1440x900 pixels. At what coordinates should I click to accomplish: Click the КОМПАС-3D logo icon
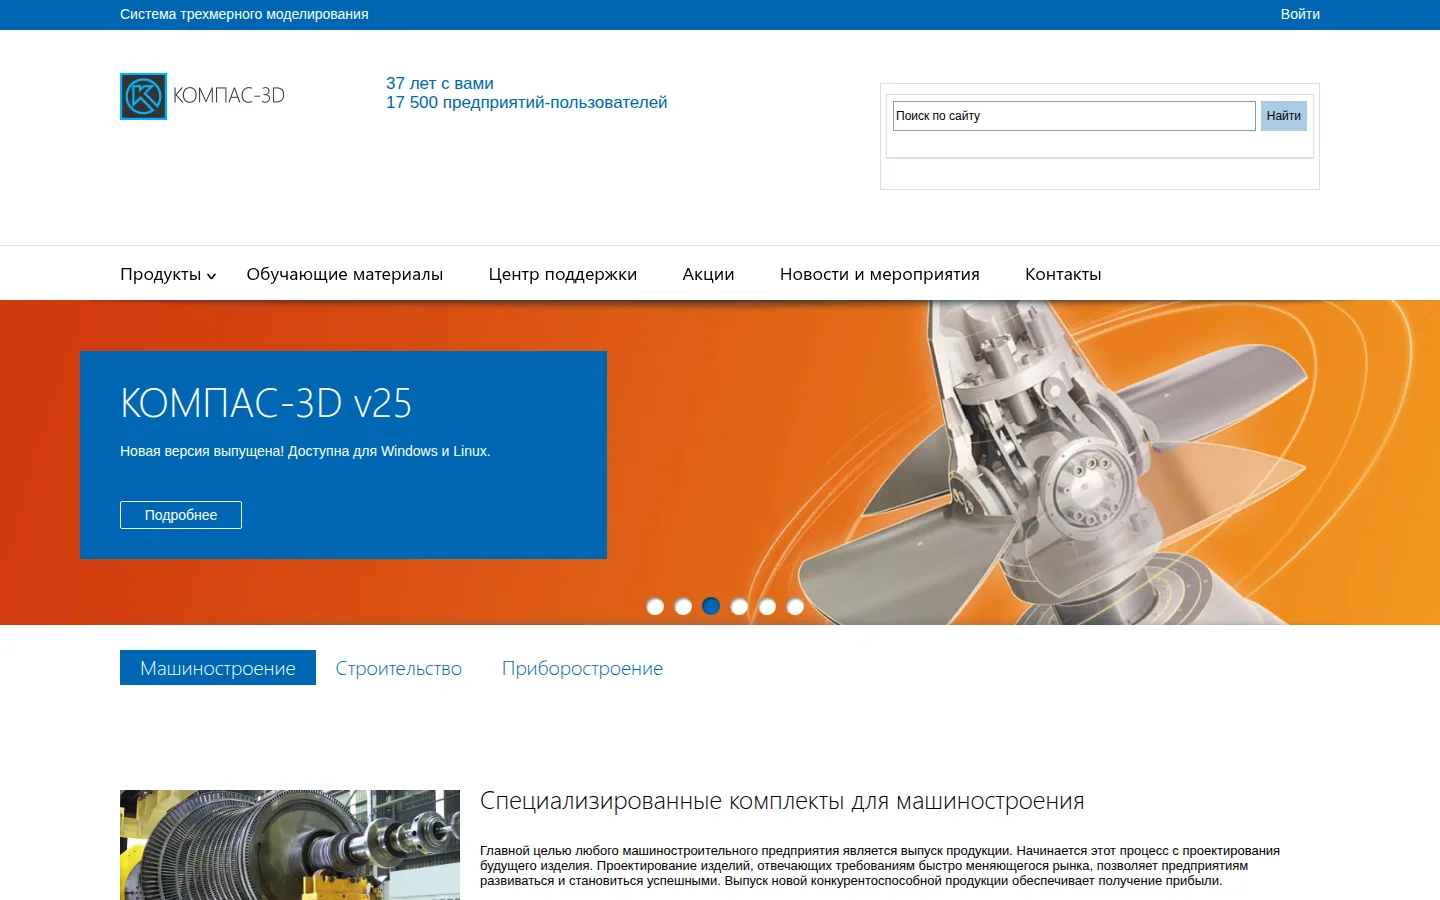143,96
